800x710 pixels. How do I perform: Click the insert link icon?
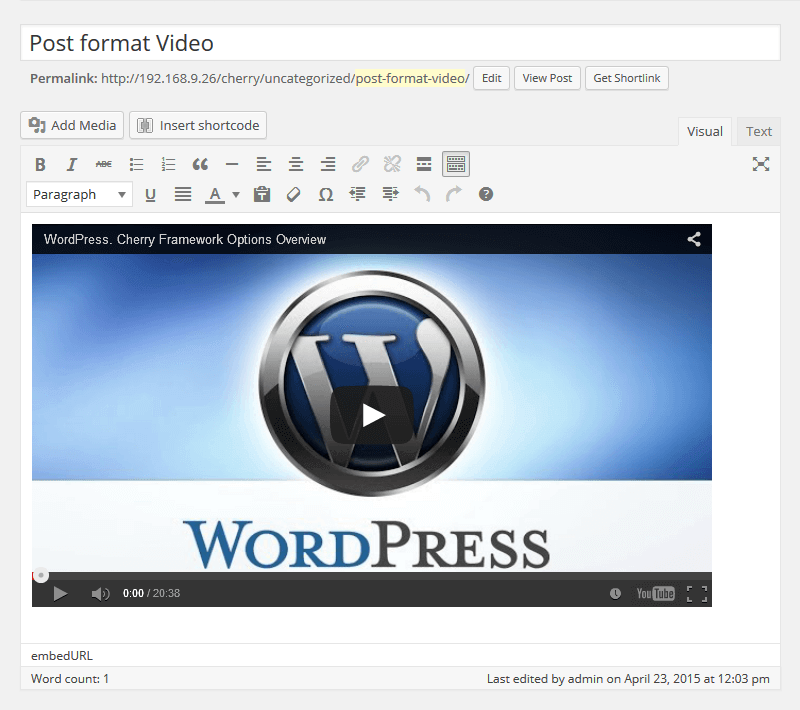pyautogui.click(x=360, y=165)
